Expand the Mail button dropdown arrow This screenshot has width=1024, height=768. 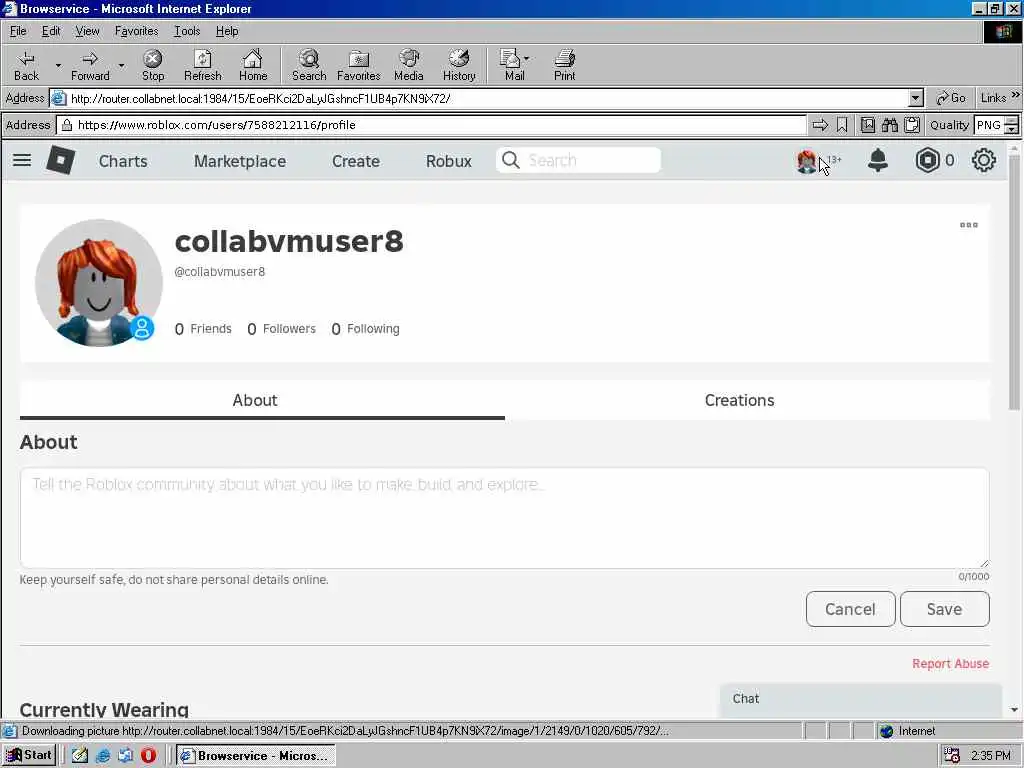[526, 58]
